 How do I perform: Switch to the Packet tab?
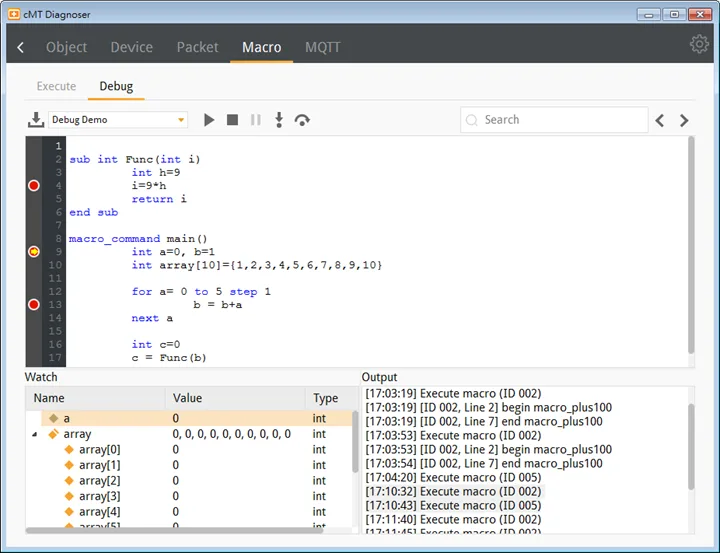click(197, 47)
